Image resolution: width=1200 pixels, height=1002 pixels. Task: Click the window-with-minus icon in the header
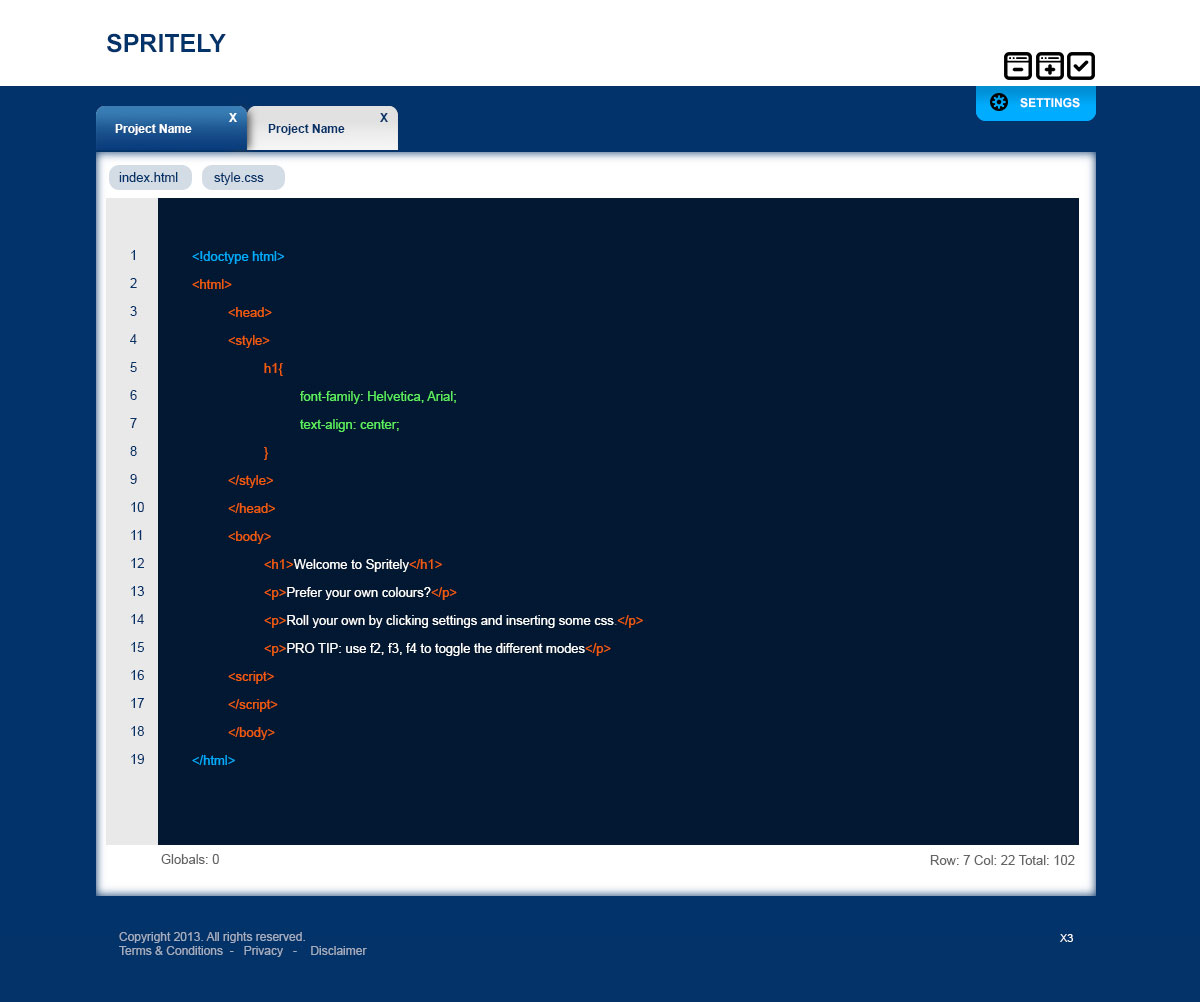(x=1018, y=66)
